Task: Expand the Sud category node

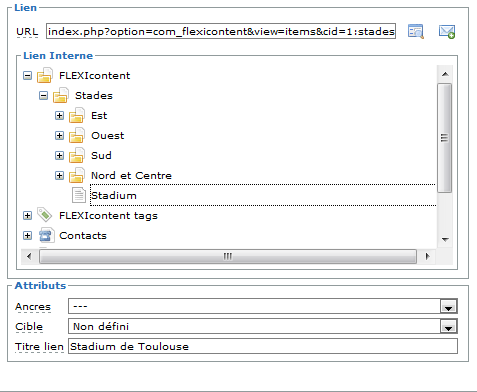Action: click(60, 156)
